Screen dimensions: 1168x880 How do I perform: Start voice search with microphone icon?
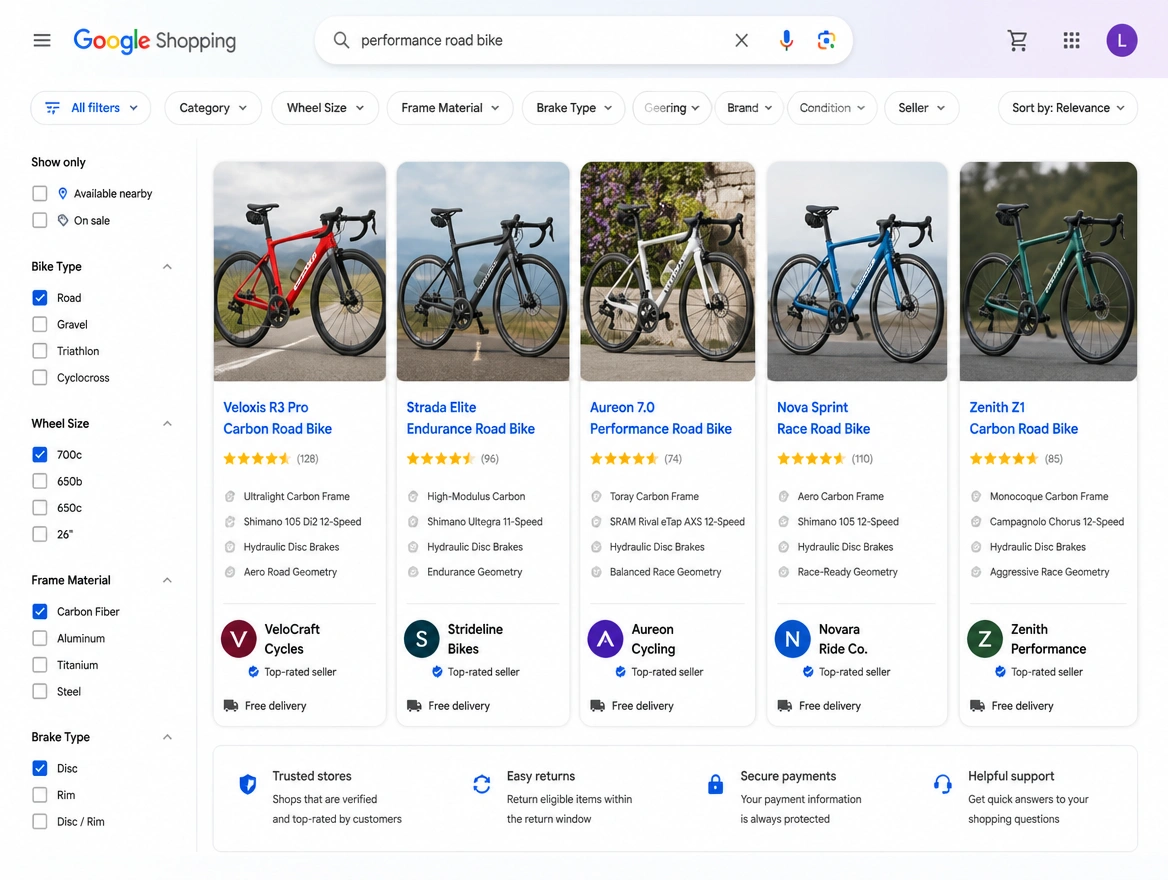tap(786, 40)
